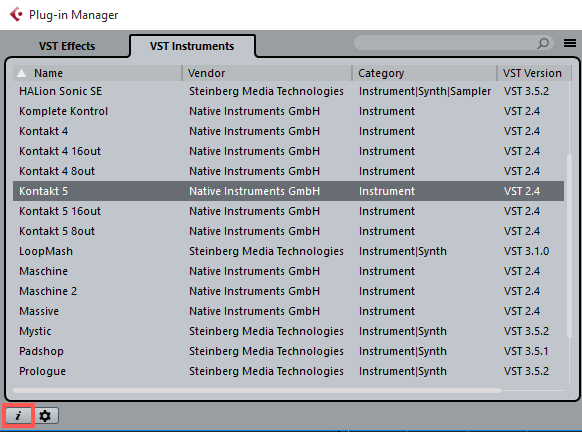Click the search magnifier icon

(x=543, y=43)
